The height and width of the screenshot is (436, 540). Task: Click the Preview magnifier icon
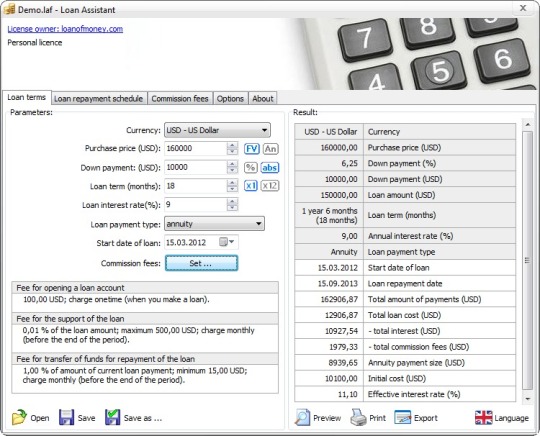click(302, 417)
